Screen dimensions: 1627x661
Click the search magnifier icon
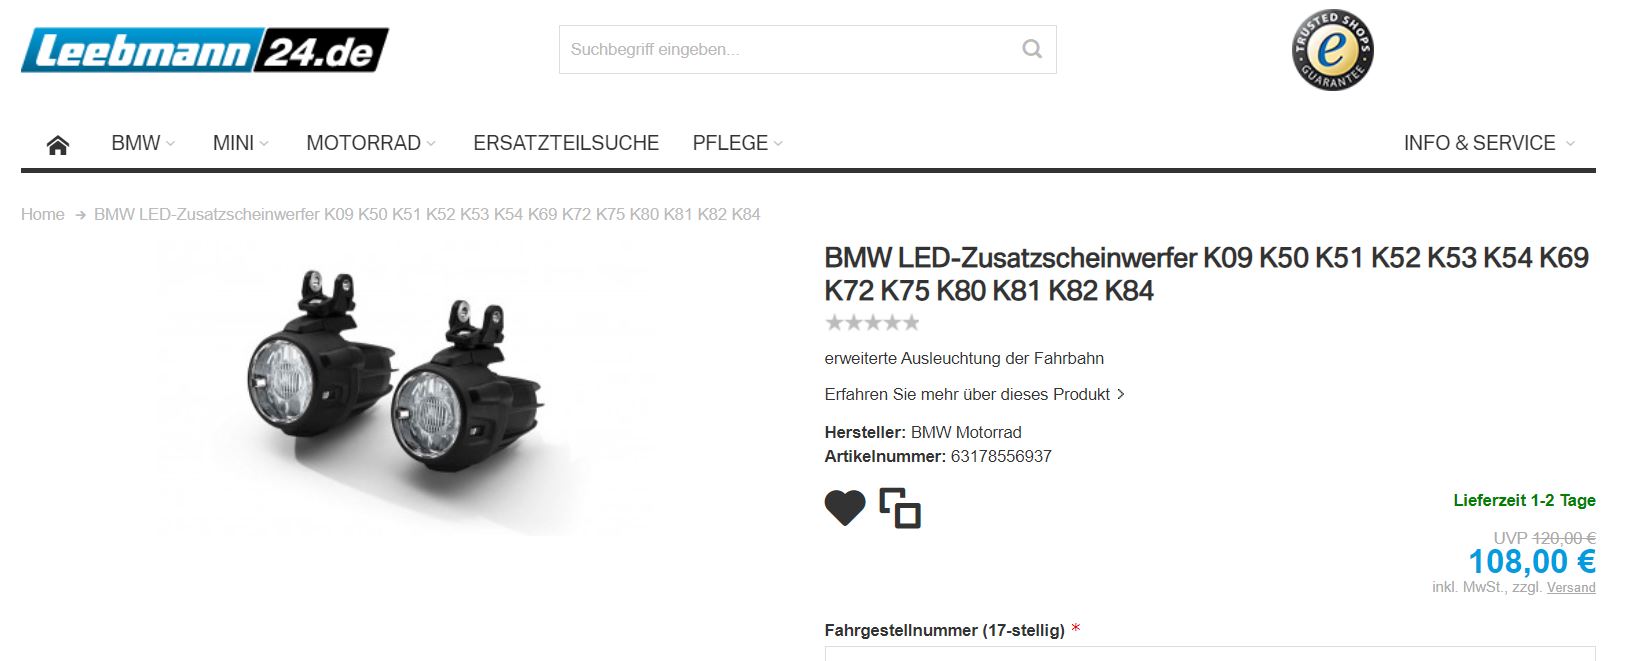click(x=1032, y=49)
